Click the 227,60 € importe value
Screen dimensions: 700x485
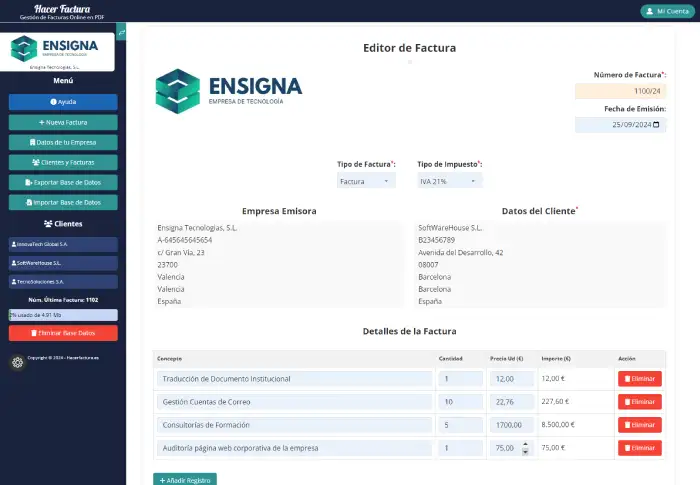pos(555,401)
